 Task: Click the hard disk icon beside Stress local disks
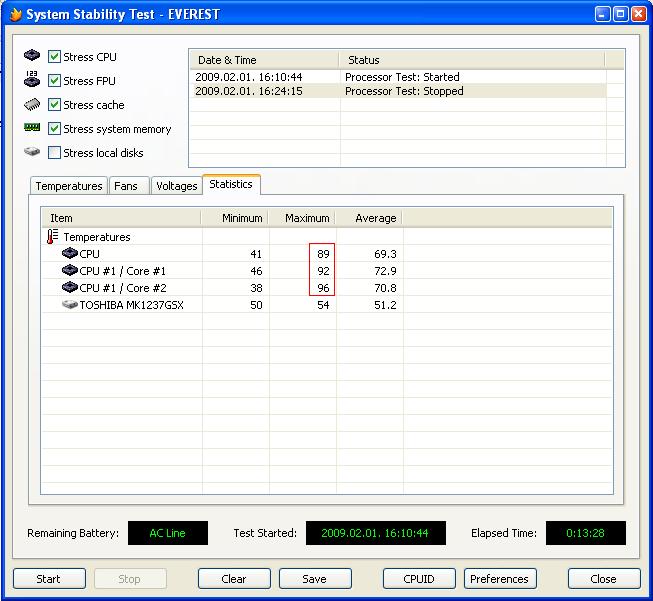(32, 151)
